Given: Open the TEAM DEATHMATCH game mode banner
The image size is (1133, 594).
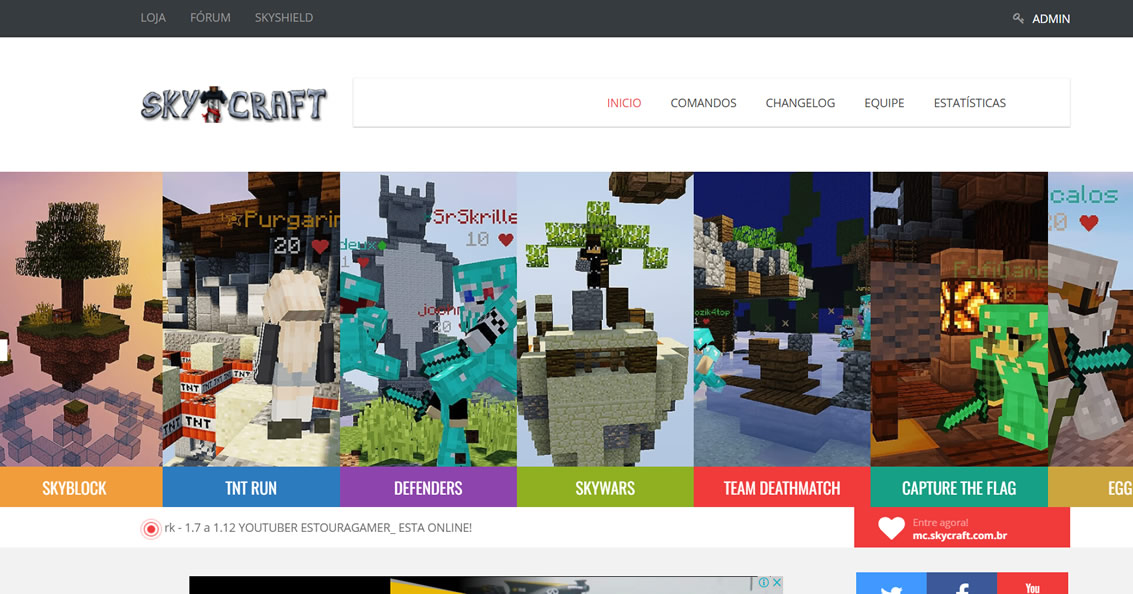Looking at the screenshot, I should (x=781, y=487).
